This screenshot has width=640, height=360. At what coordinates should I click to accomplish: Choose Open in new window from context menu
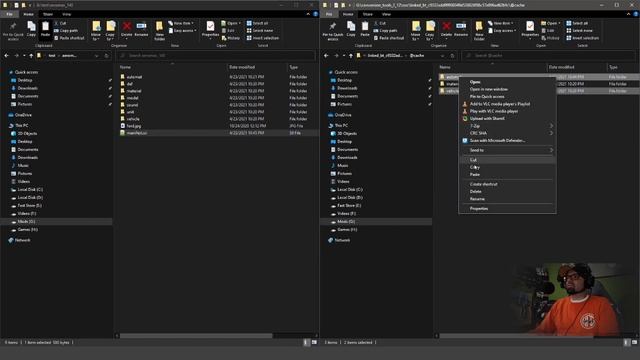tap(507, 89)
